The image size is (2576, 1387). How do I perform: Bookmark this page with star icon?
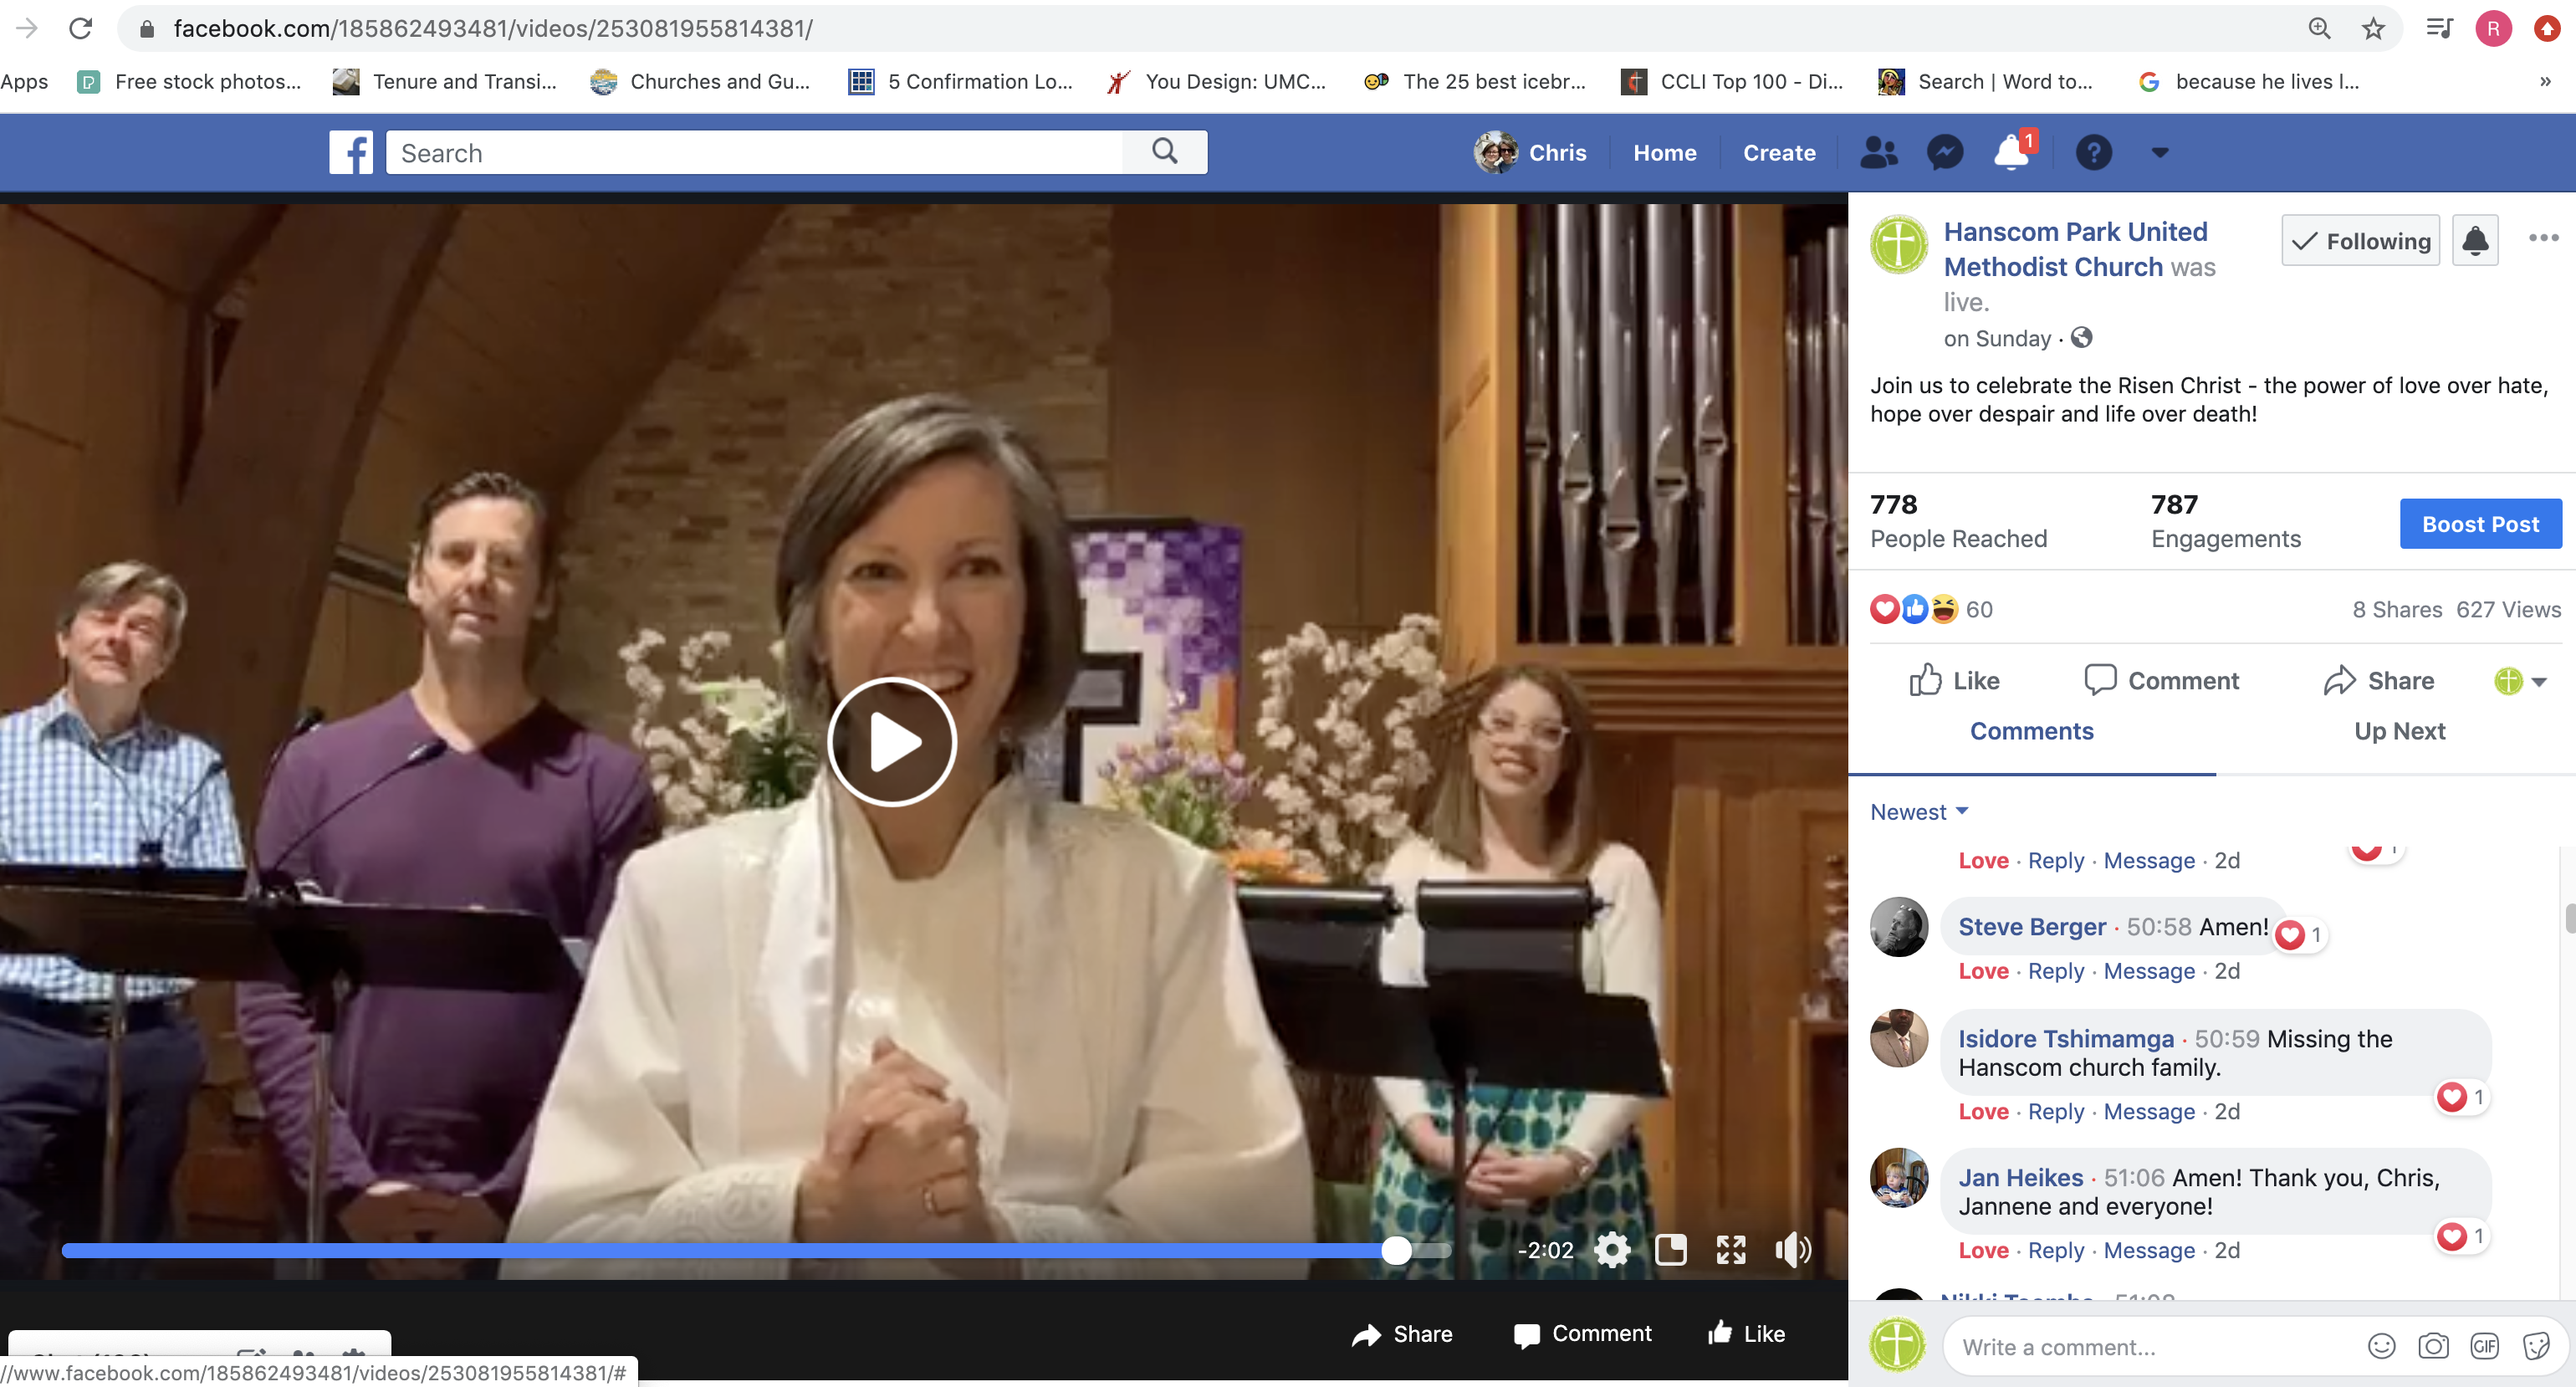tap(2373, 28)
